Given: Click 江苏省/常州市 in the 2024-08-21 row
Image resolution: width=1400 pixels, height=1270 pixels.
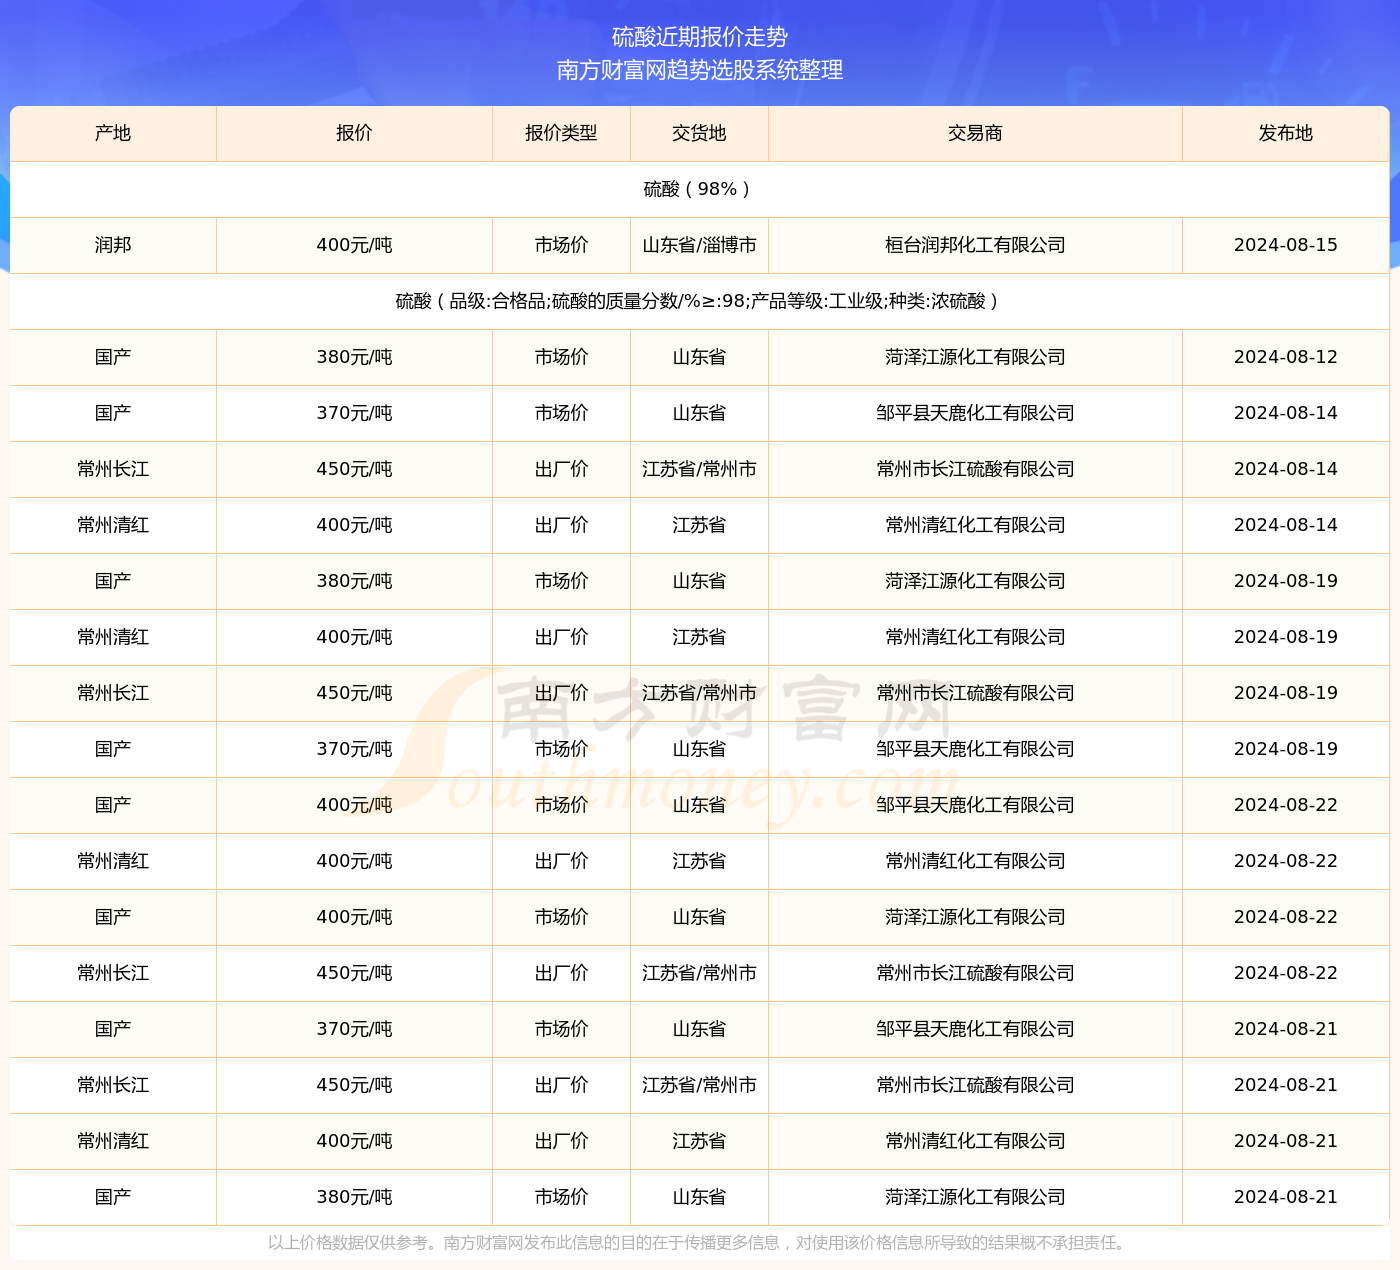Looking at the screenshot, I should [x=699, y=1085].
